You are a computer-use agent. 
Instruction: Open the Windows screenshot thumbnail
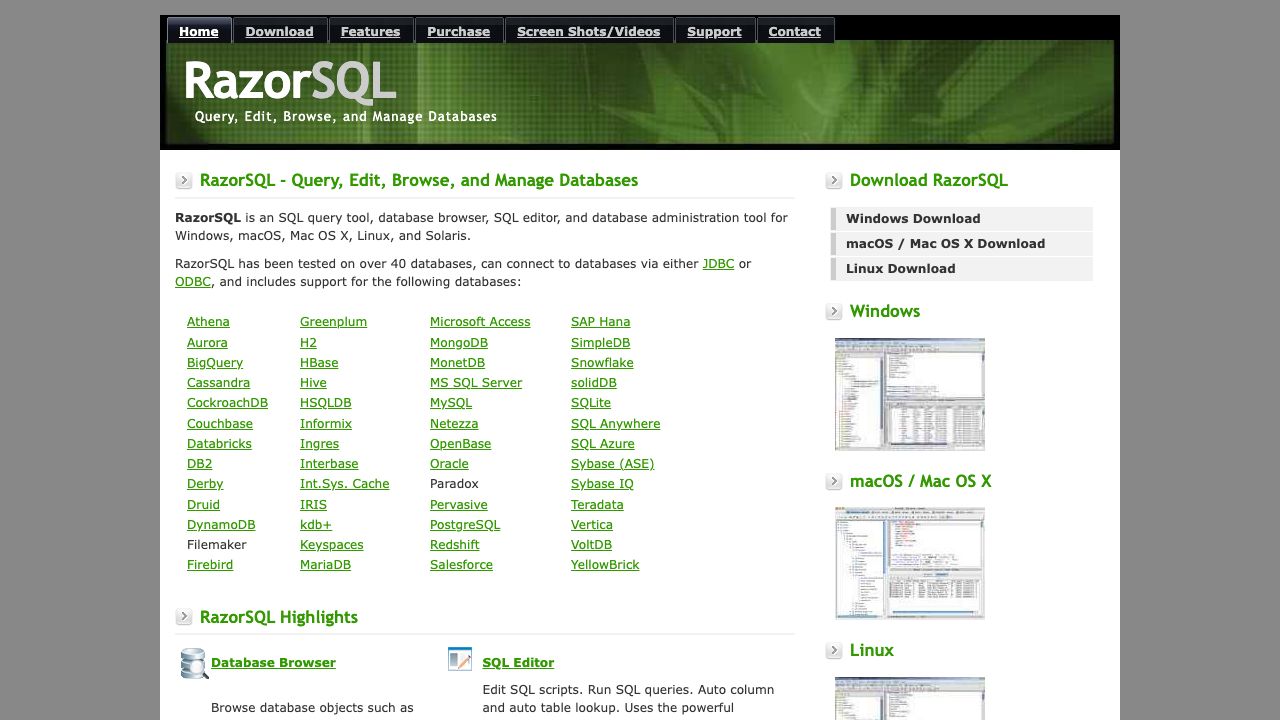(910, 394)
